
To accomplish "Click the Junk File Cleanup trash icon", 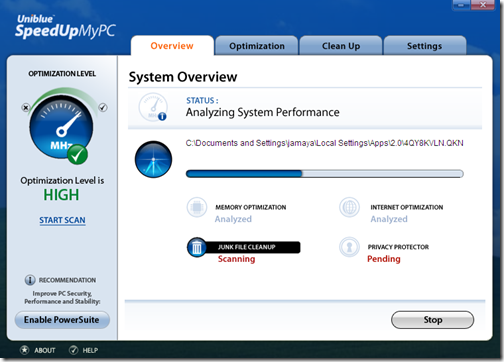I will coord(197,247).
